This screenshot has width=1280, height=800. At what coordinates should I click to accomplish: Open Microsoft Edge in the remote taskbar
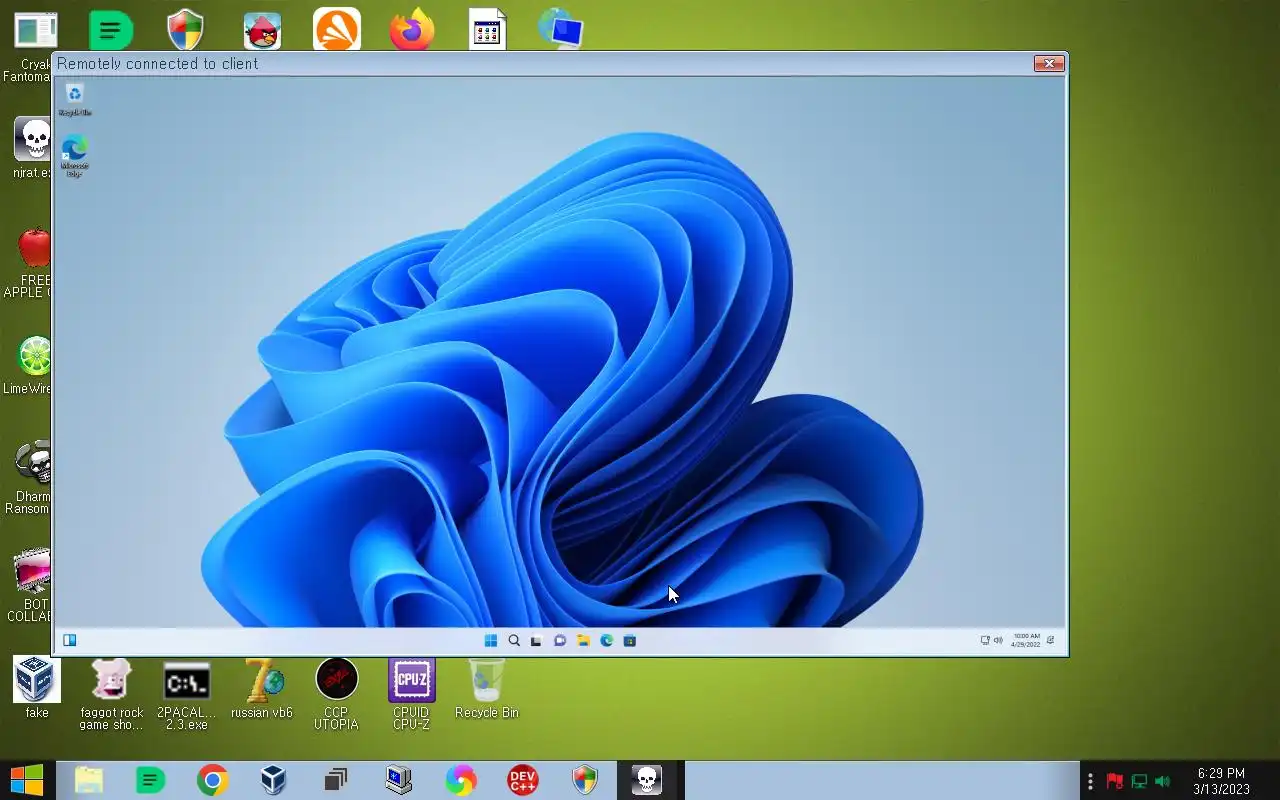(606, 641)
